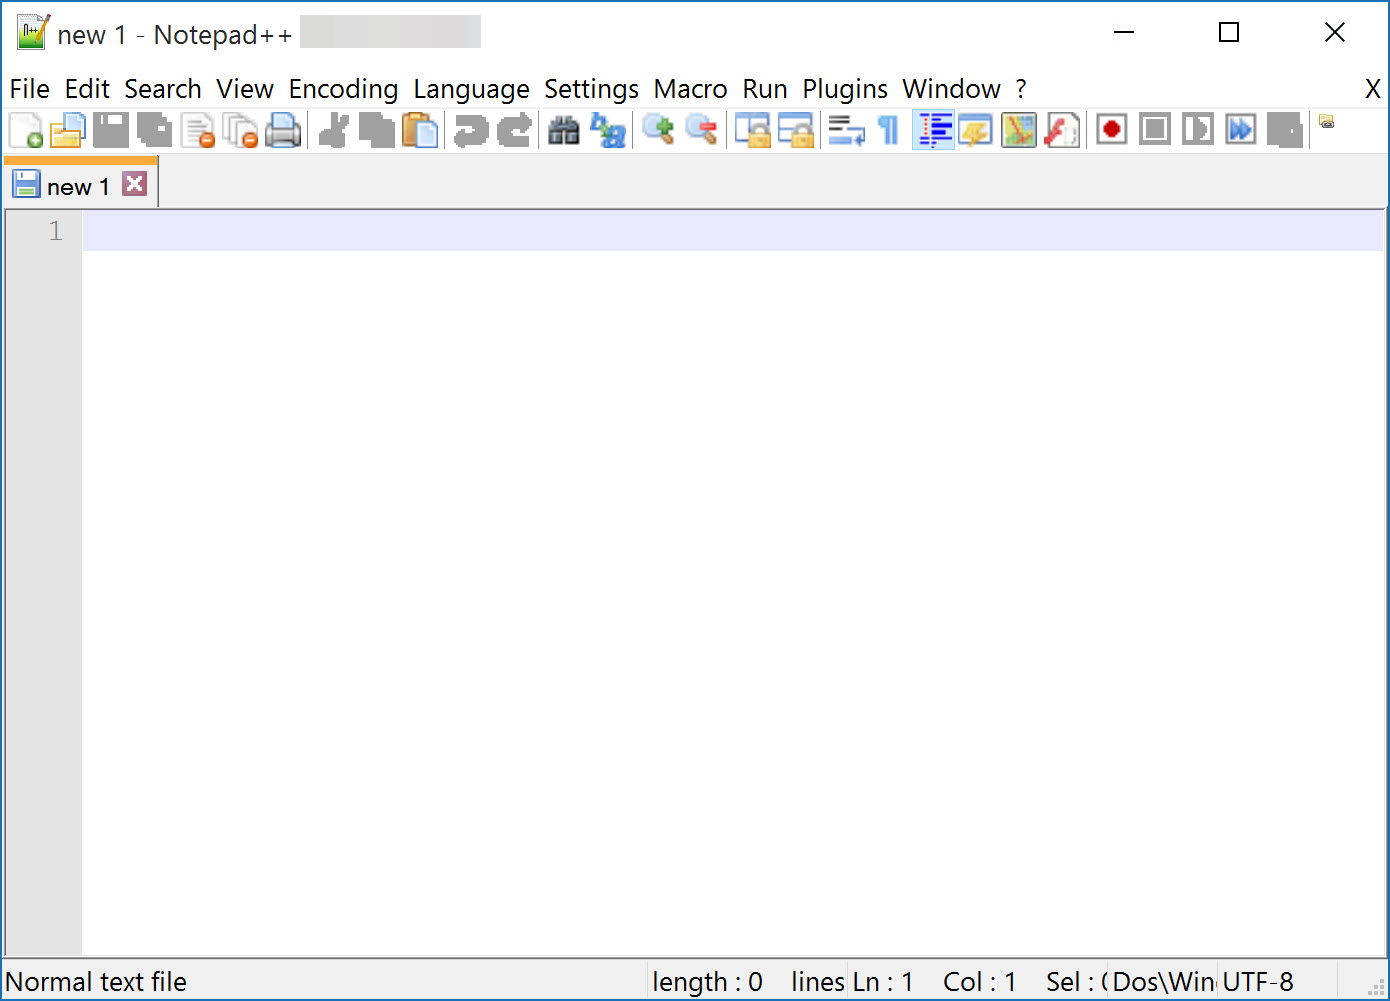Click Run Macro Multiple Times icon

point(1241,130)
